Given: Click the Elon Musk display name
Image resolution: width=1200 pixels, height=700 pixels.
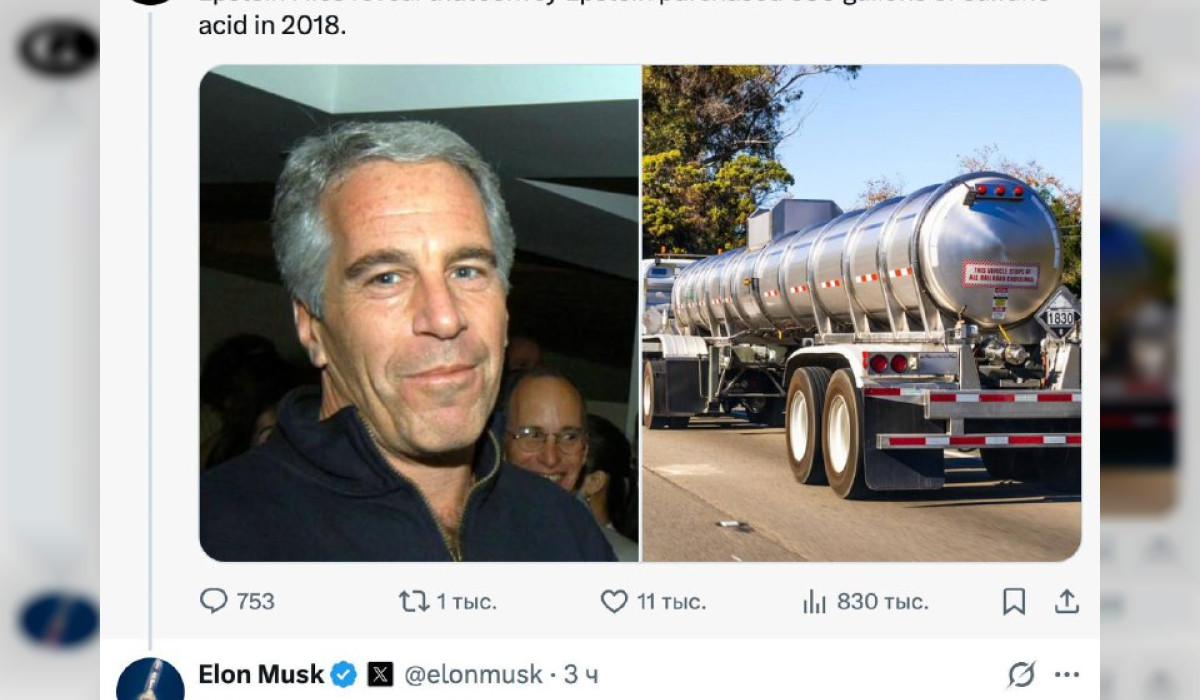Looking at the screenshot, I should point(261,675).
